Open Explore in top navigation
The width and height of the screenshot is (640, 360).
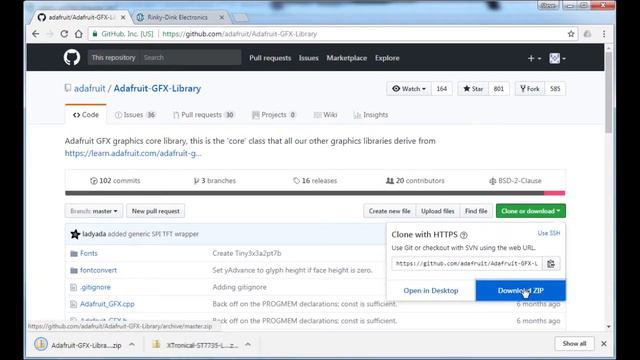pos(387,58)
